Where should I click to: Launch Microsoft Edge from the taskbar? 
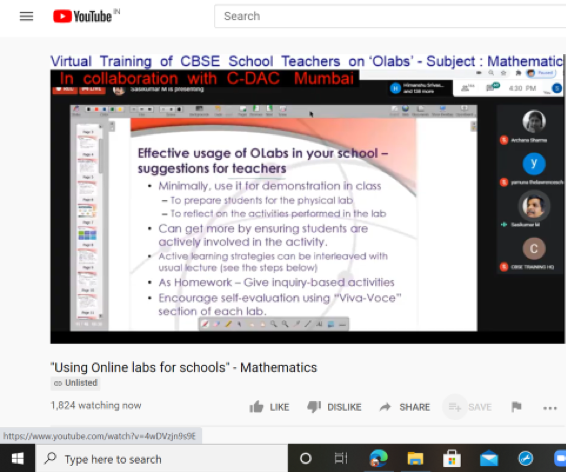click(x=378, y=459)
